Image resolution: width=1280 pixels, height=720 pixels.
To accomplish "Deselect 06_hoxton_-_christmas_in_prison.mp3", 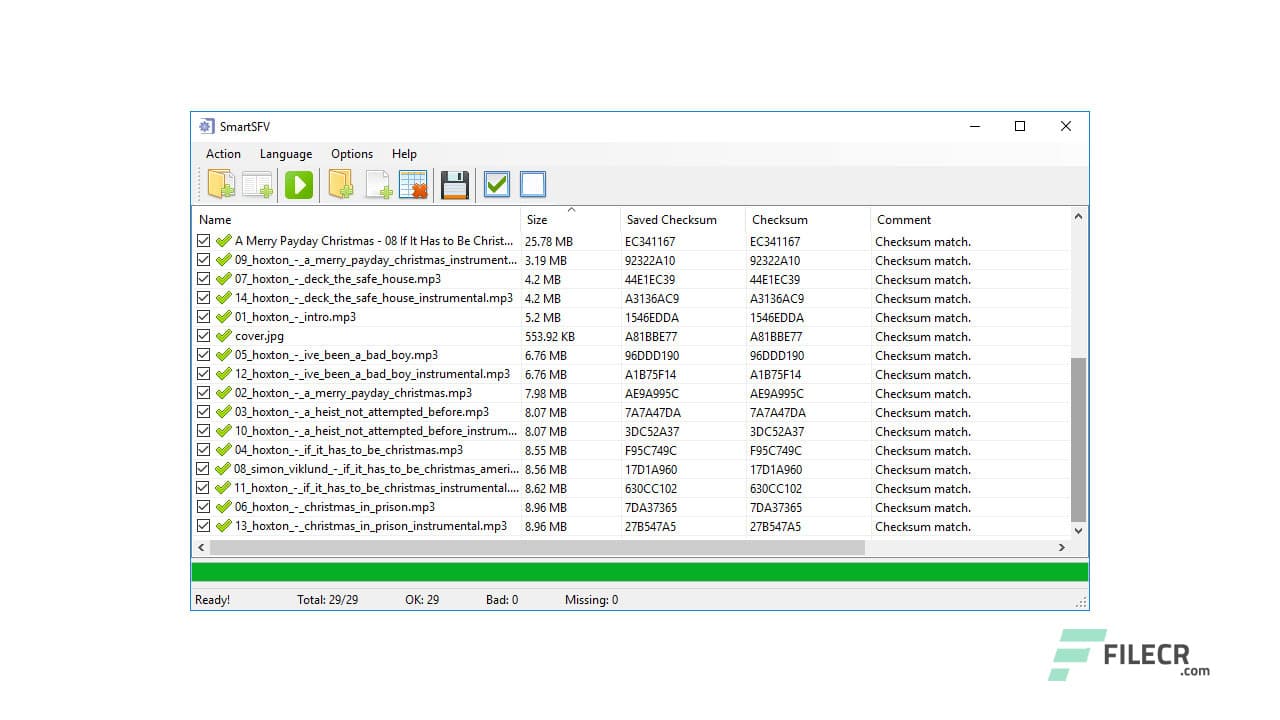I will 203,507.
